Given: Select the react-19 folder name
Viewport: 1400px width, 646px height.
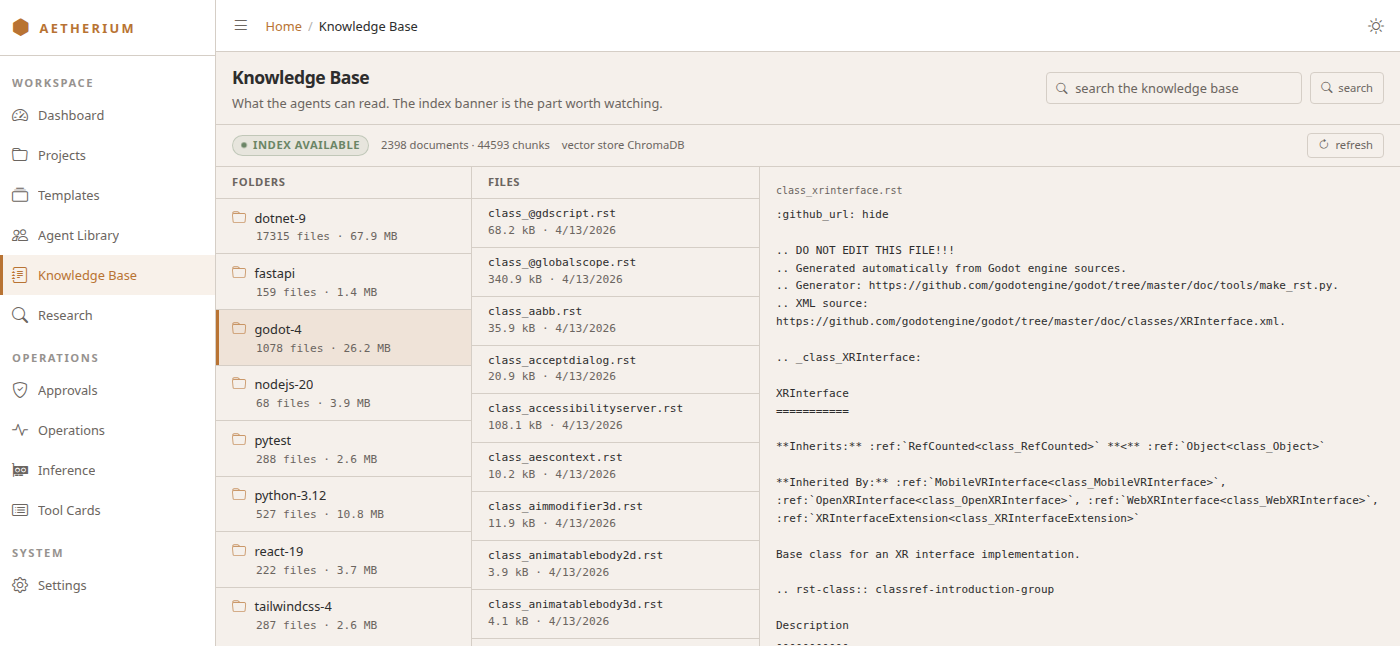Looking at the screenshot, I should point(279,551).
